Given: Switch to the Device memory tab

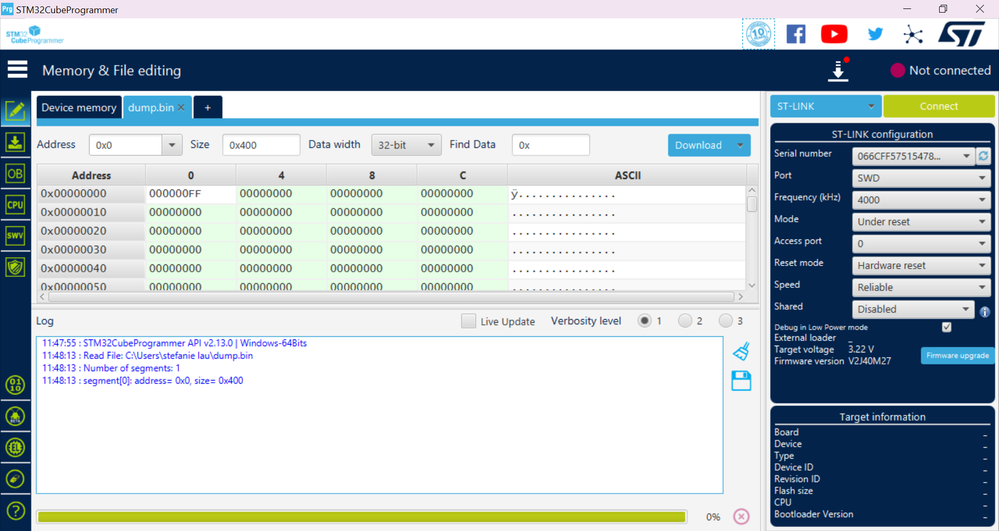Looking at the screenshot, I should [79, 107].
